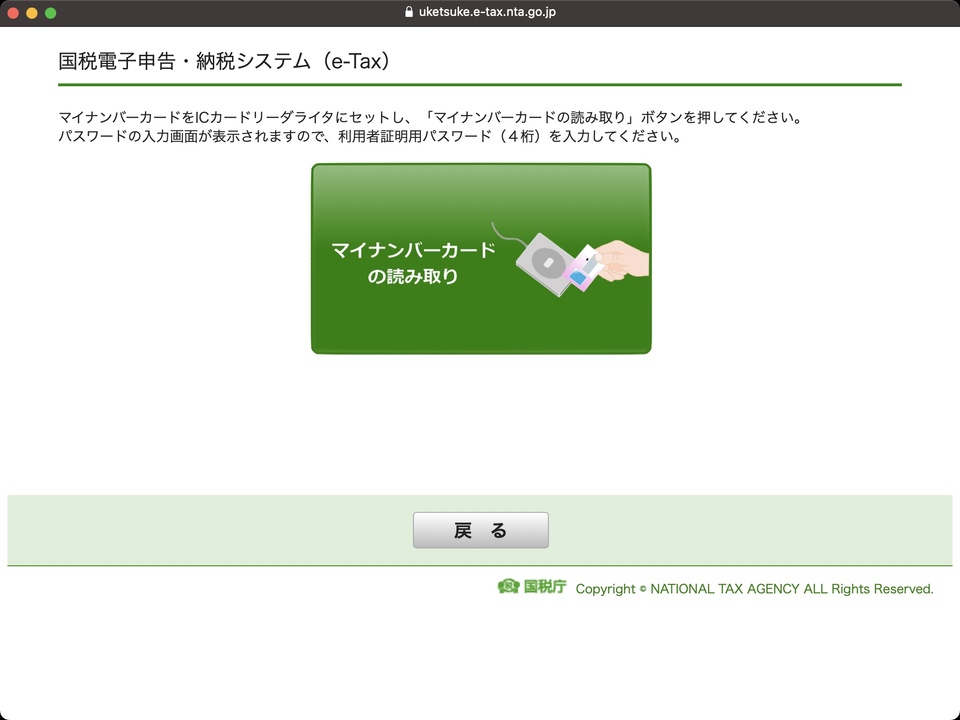
Task: Click the 国税電子申告・納税システム (e-Tax) heading
Action: [224, 61]
